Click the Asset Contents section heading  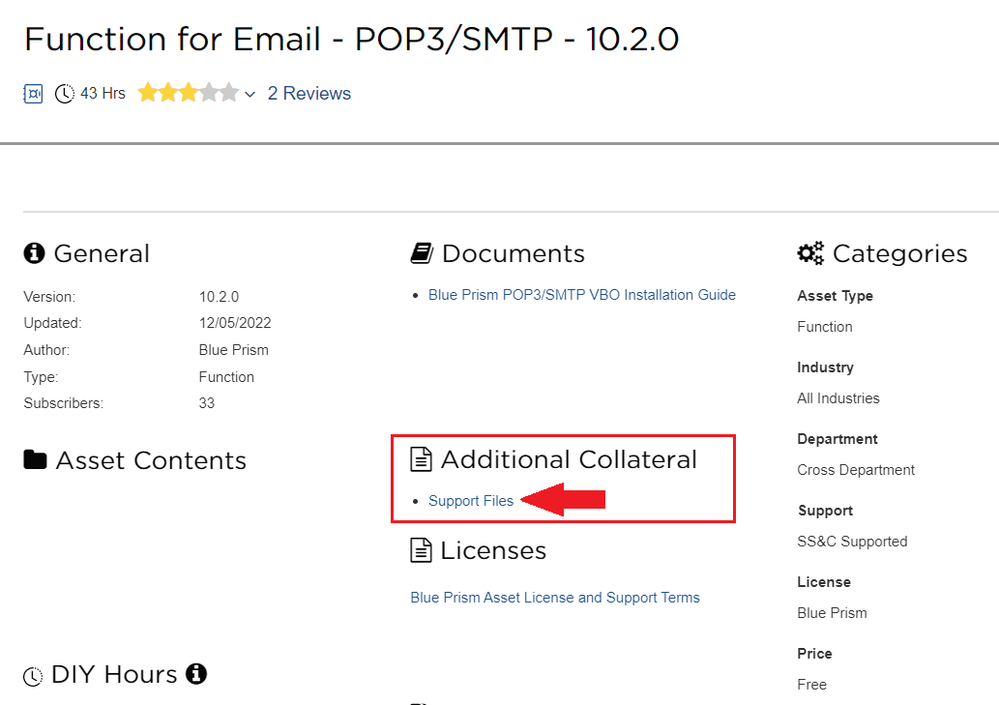point(151,461)
